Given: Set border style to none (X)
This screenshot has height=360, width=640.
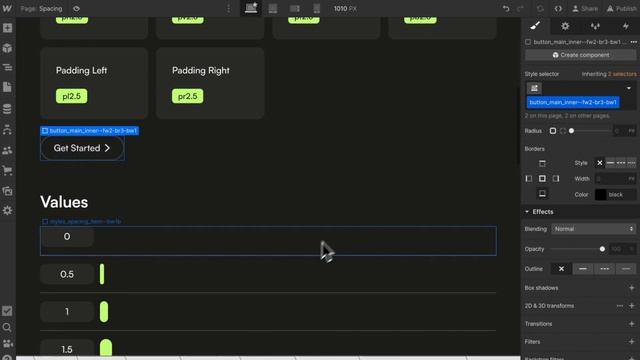Looking at the screenshot, I should click(600, 163).
